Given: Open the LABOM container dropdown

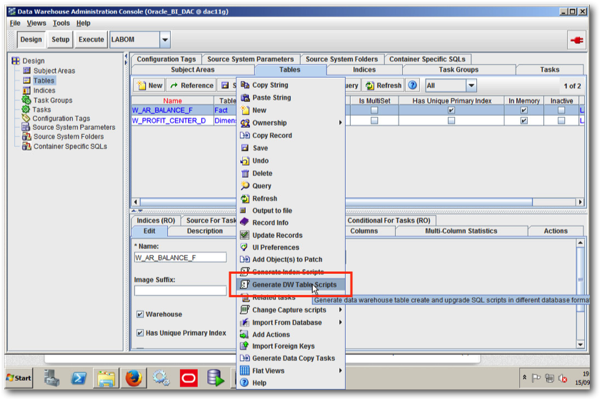Looking at the screenshot, I should pos(165,40).
